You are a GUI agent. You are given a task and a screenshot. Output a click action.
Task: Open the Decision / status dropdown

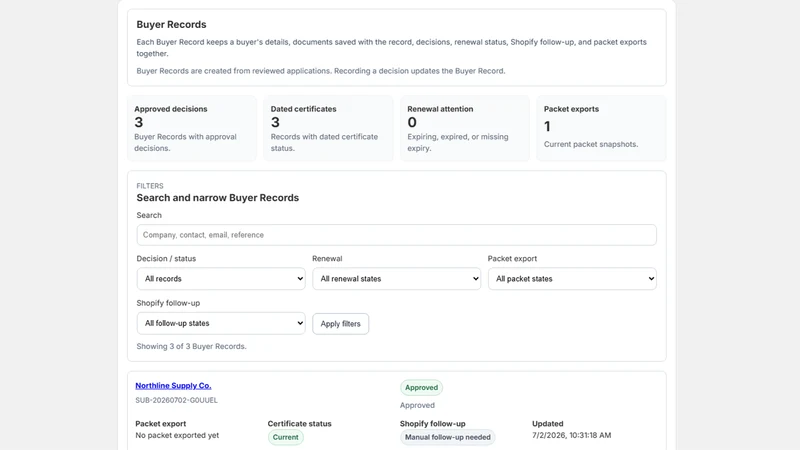click(221, 279)
